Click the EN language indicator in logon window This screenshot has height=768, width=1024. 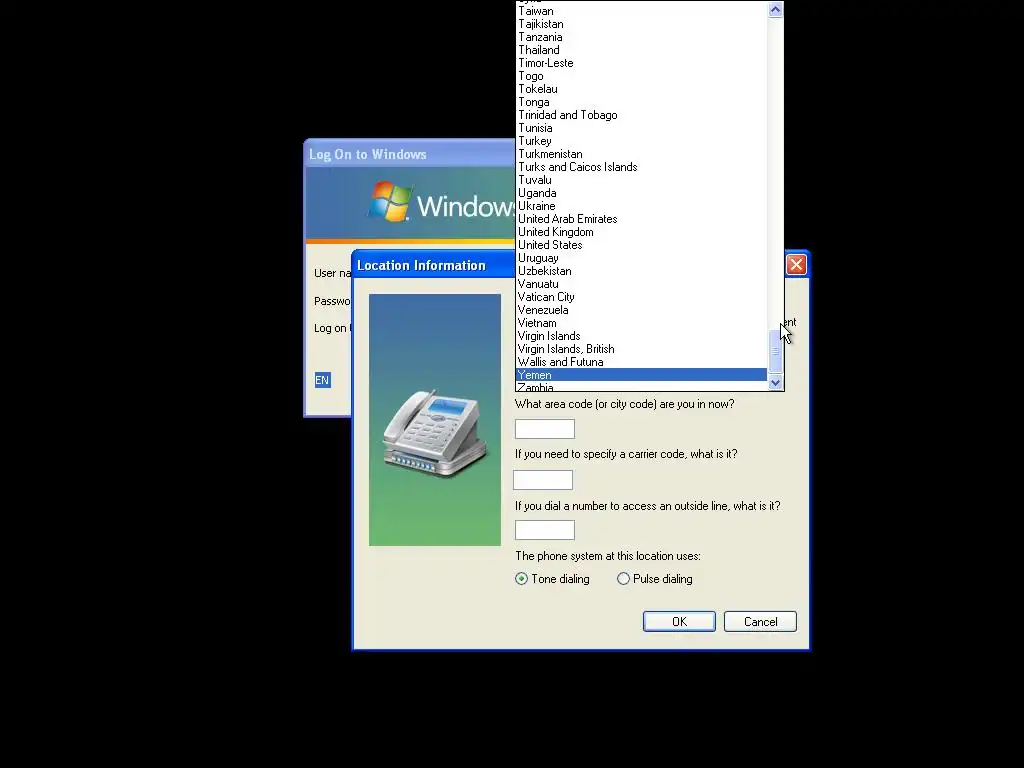point(323,380)
